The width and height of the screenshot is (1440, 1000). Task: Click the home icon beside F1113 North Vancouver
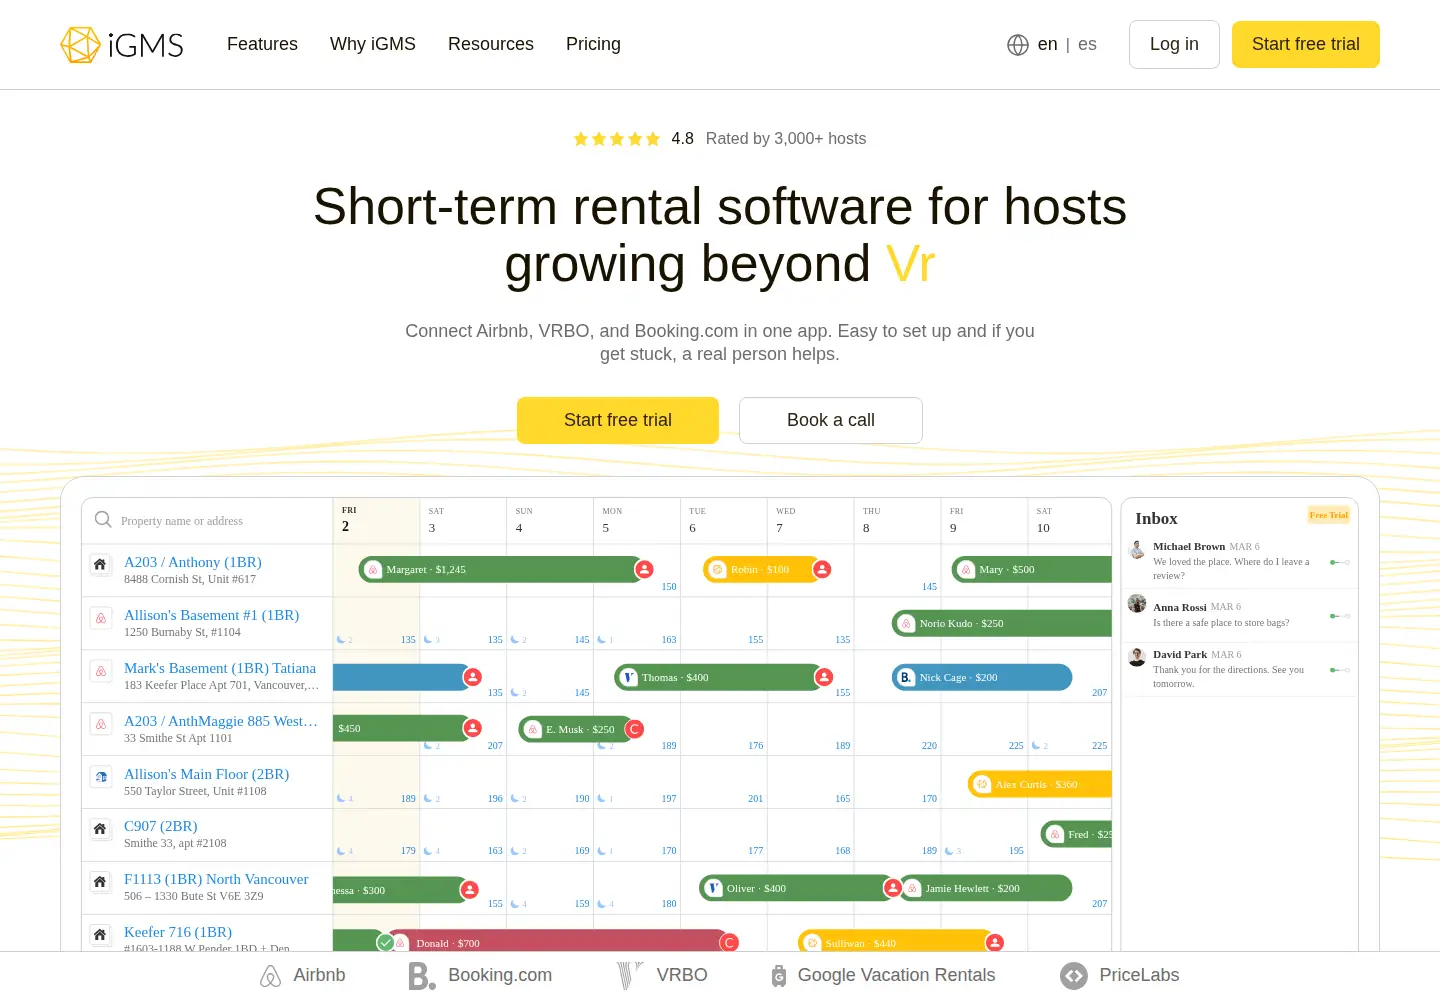(100, 881)
